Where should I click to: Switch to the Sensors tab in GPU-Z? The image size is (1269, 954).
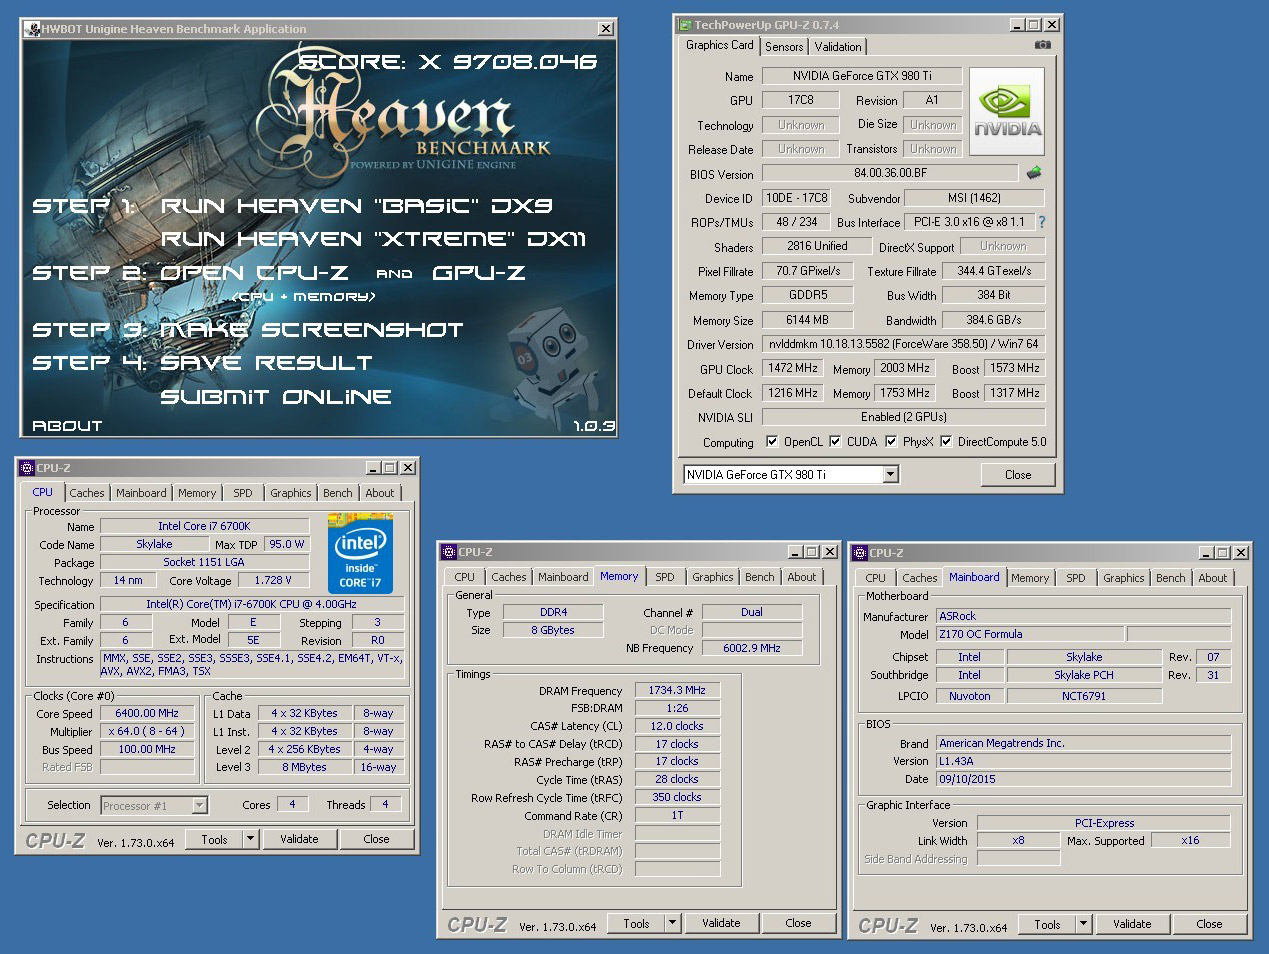(784, 46)
